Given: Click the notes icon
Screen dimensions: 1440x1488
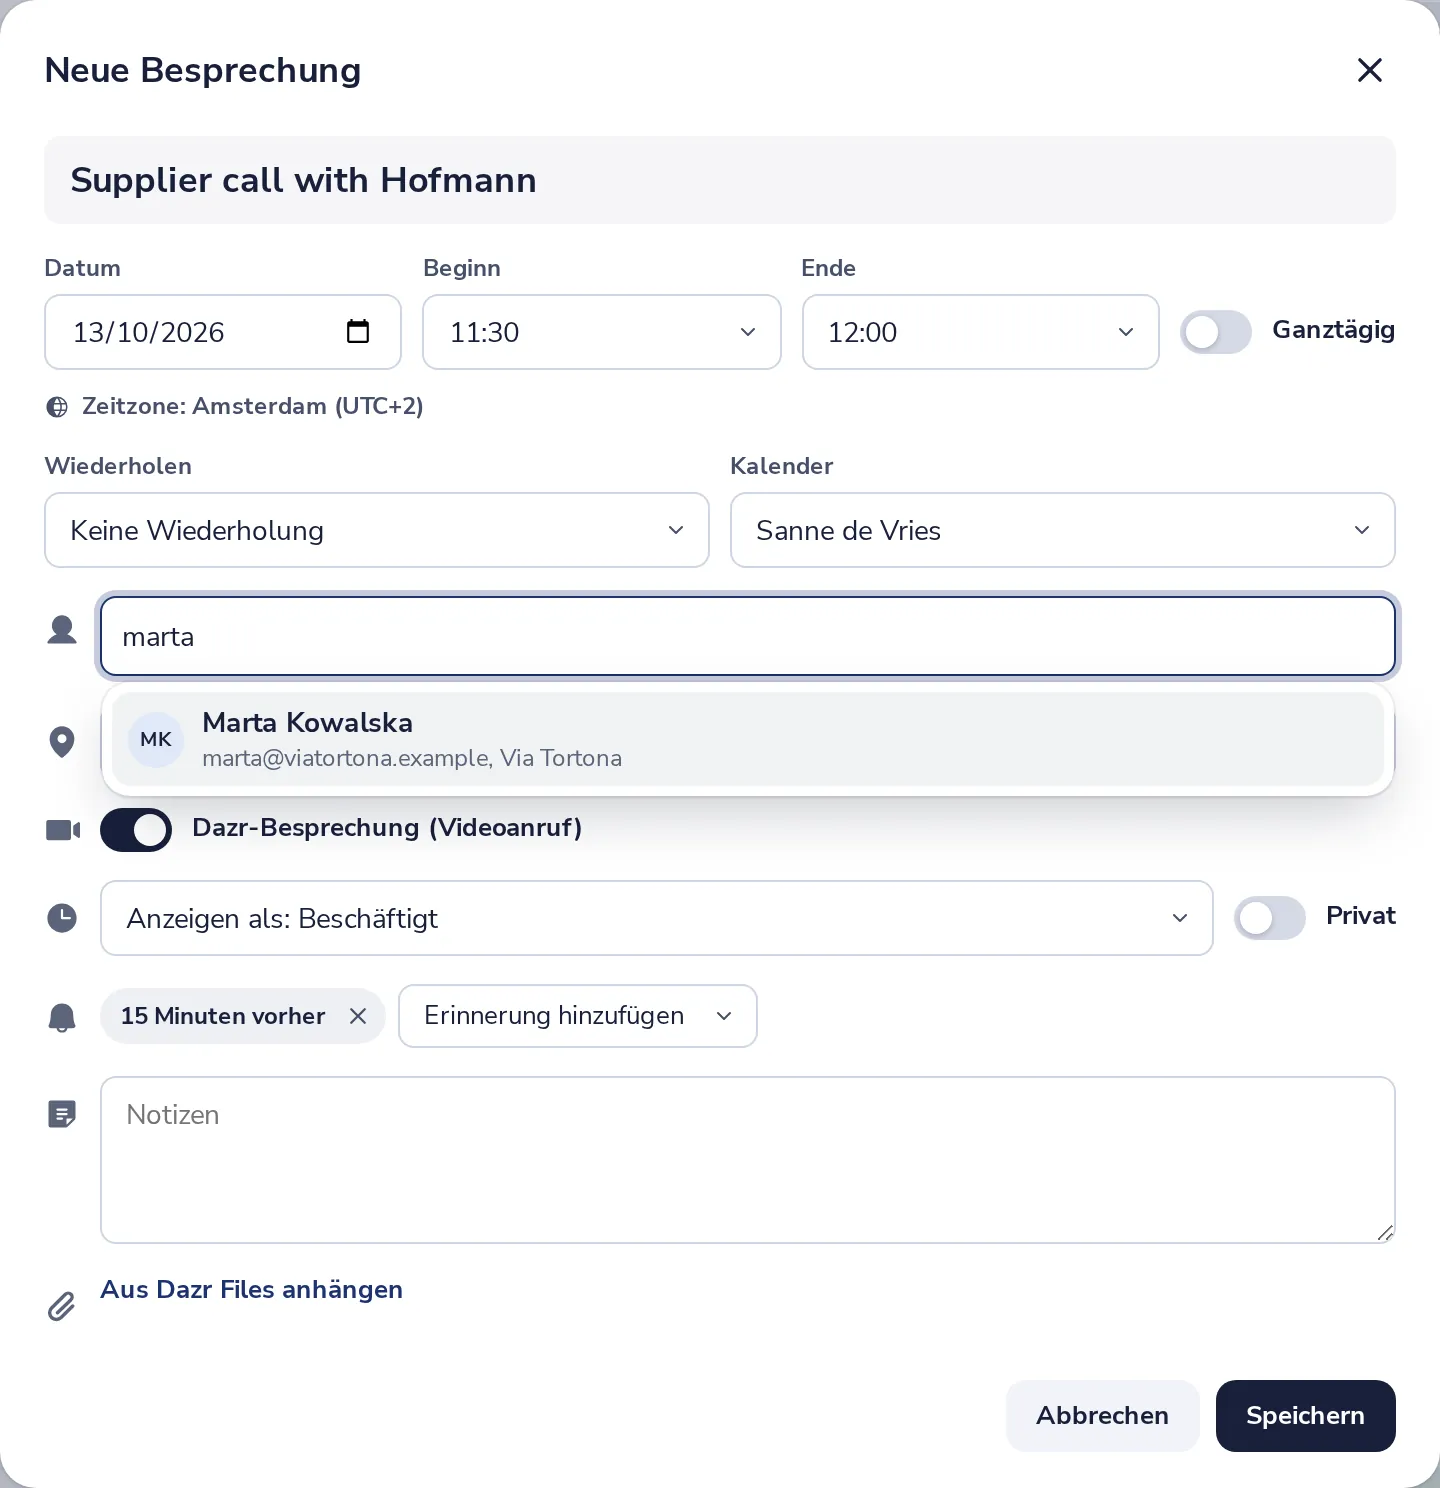Looking at the screenshot, I should [x=62, y=1114].
